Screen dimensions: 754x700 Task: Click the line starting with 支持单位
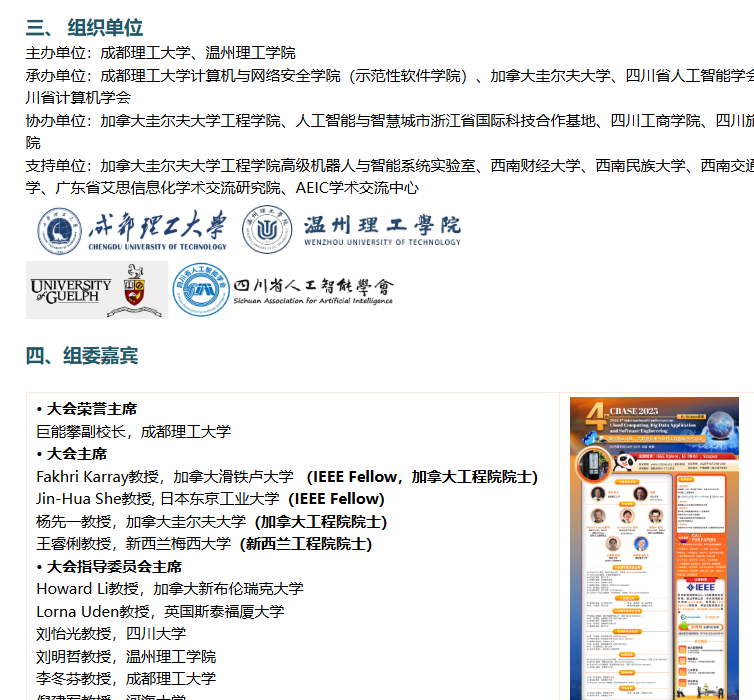coord(390,166)
